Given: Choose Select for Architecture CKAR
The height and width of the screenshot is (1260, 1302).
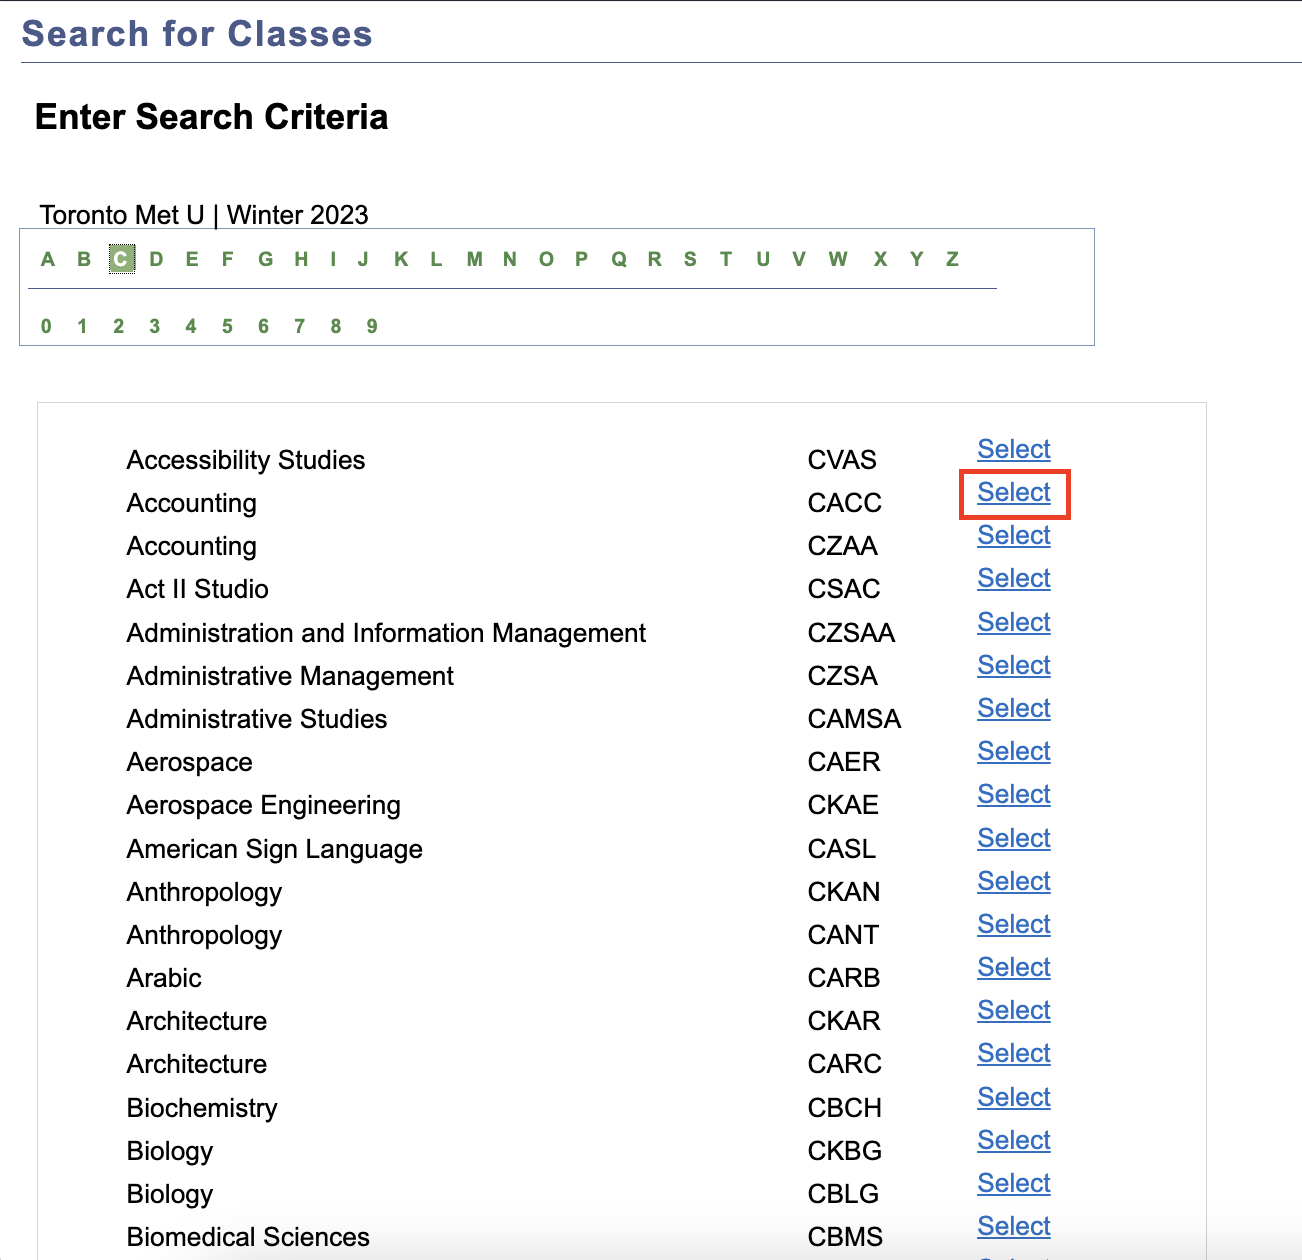Looking at the screenshot, I should pos(1013,1011).
